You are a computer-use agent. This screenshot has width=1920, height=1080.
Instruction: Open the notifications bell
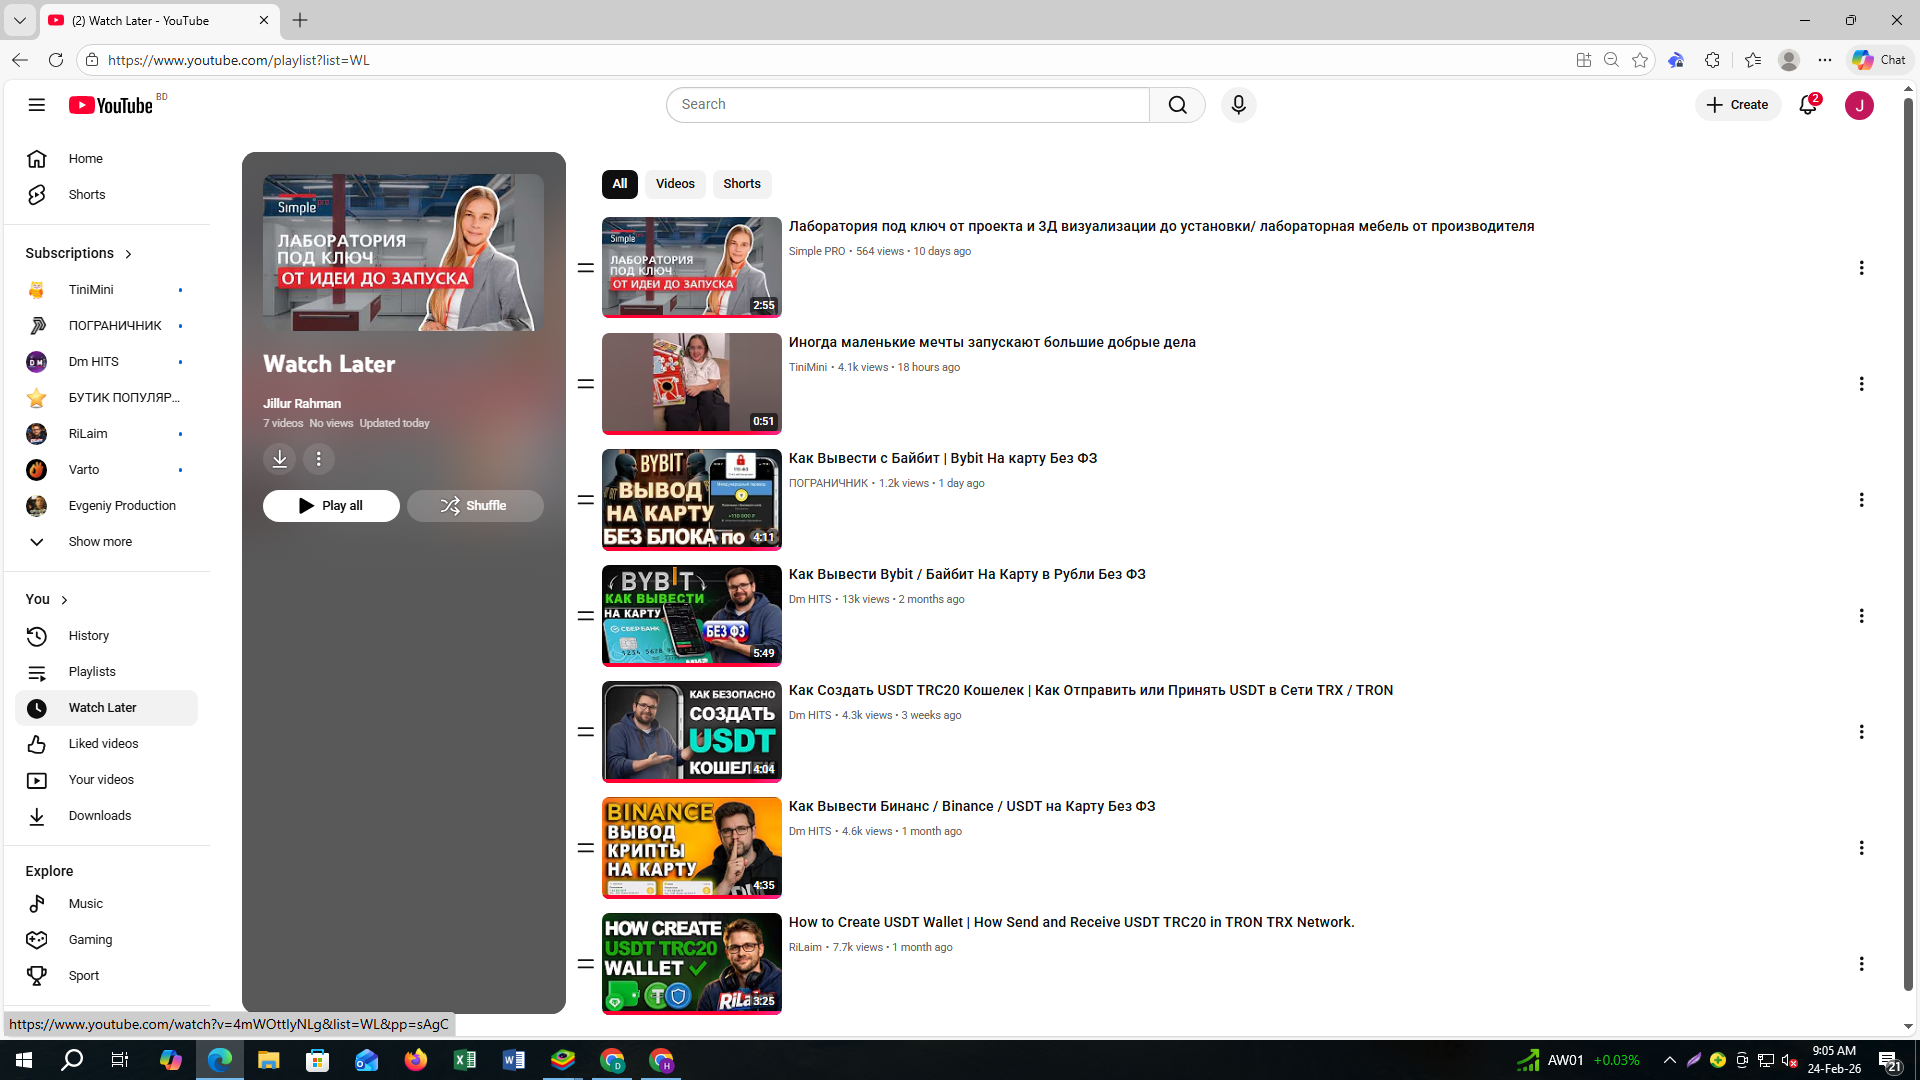coord(1807,105)
